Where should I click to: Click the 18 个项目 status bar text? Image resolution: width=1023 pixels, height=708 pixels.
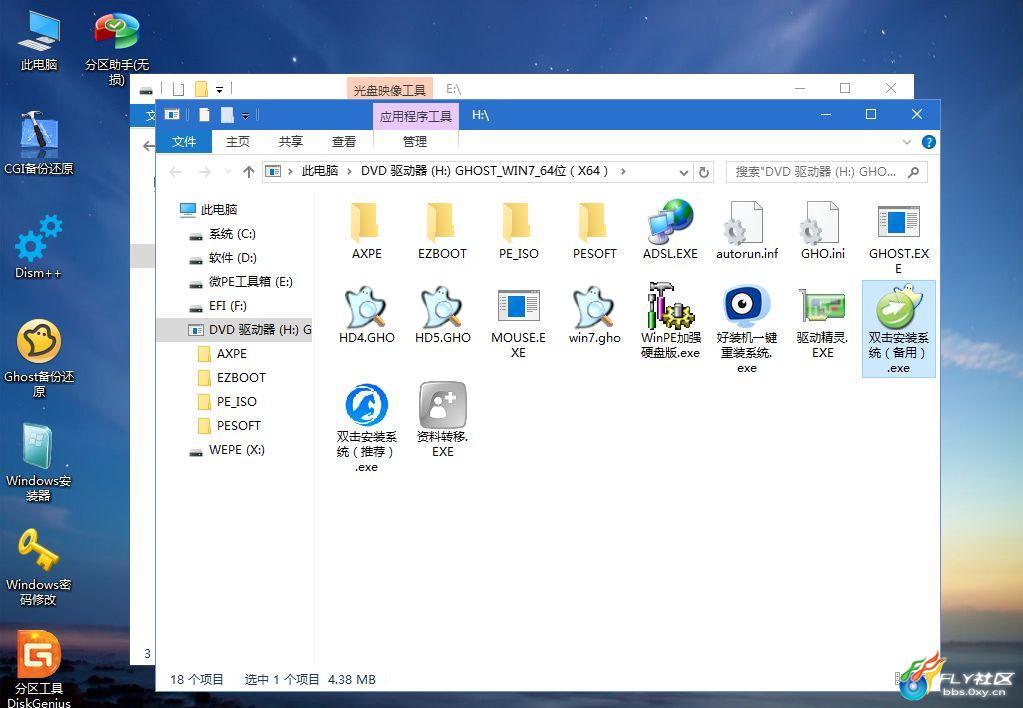pos(196,679)
